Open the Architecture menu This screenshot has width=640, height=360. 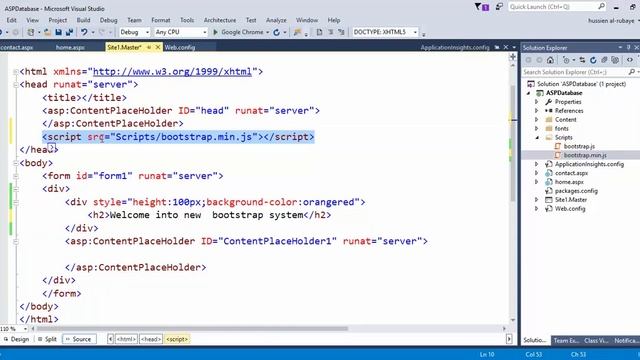tap(220, 20)
